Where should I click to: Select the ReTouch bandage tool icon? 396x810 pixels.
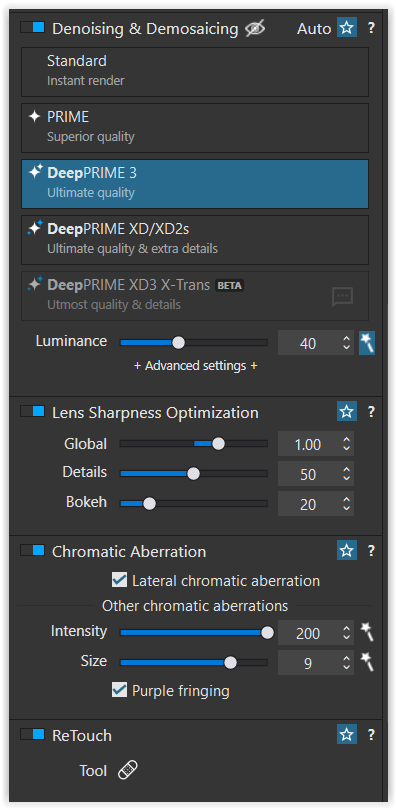click(x=127, y=771)
